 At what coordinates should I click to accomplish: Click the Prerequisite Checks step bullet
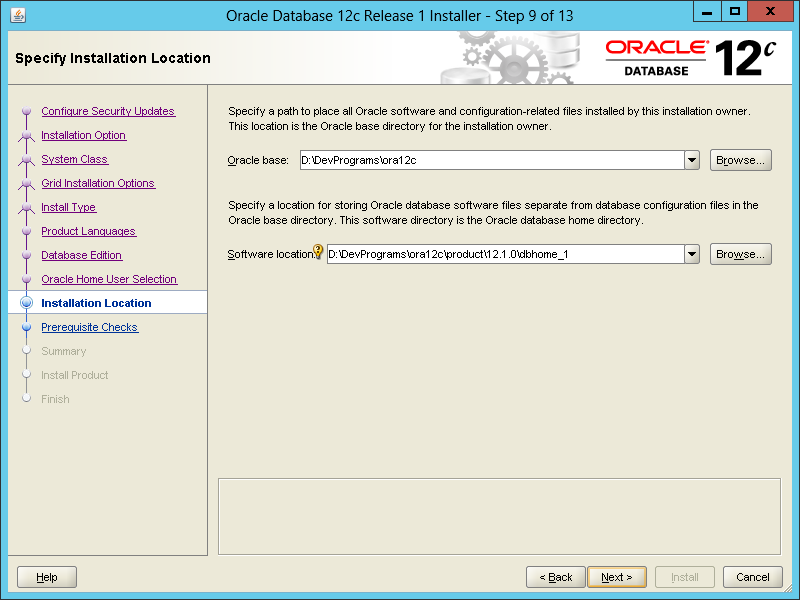pos(27,327)
